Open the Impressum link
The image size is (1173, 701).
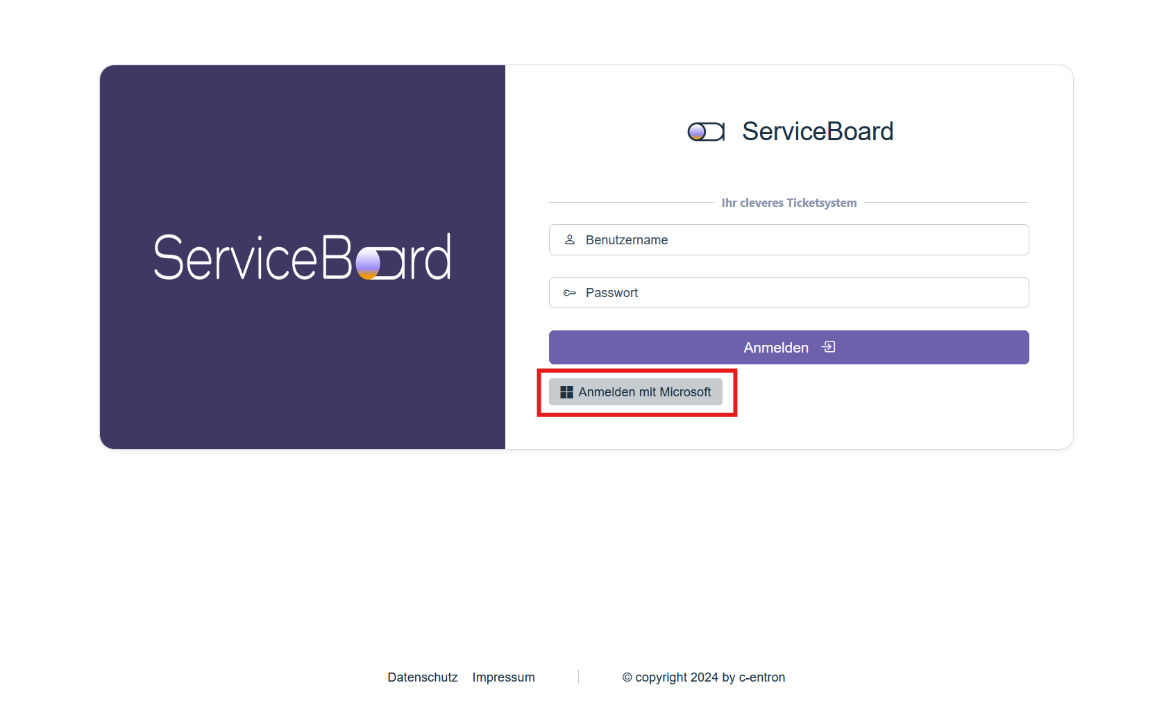503,677
